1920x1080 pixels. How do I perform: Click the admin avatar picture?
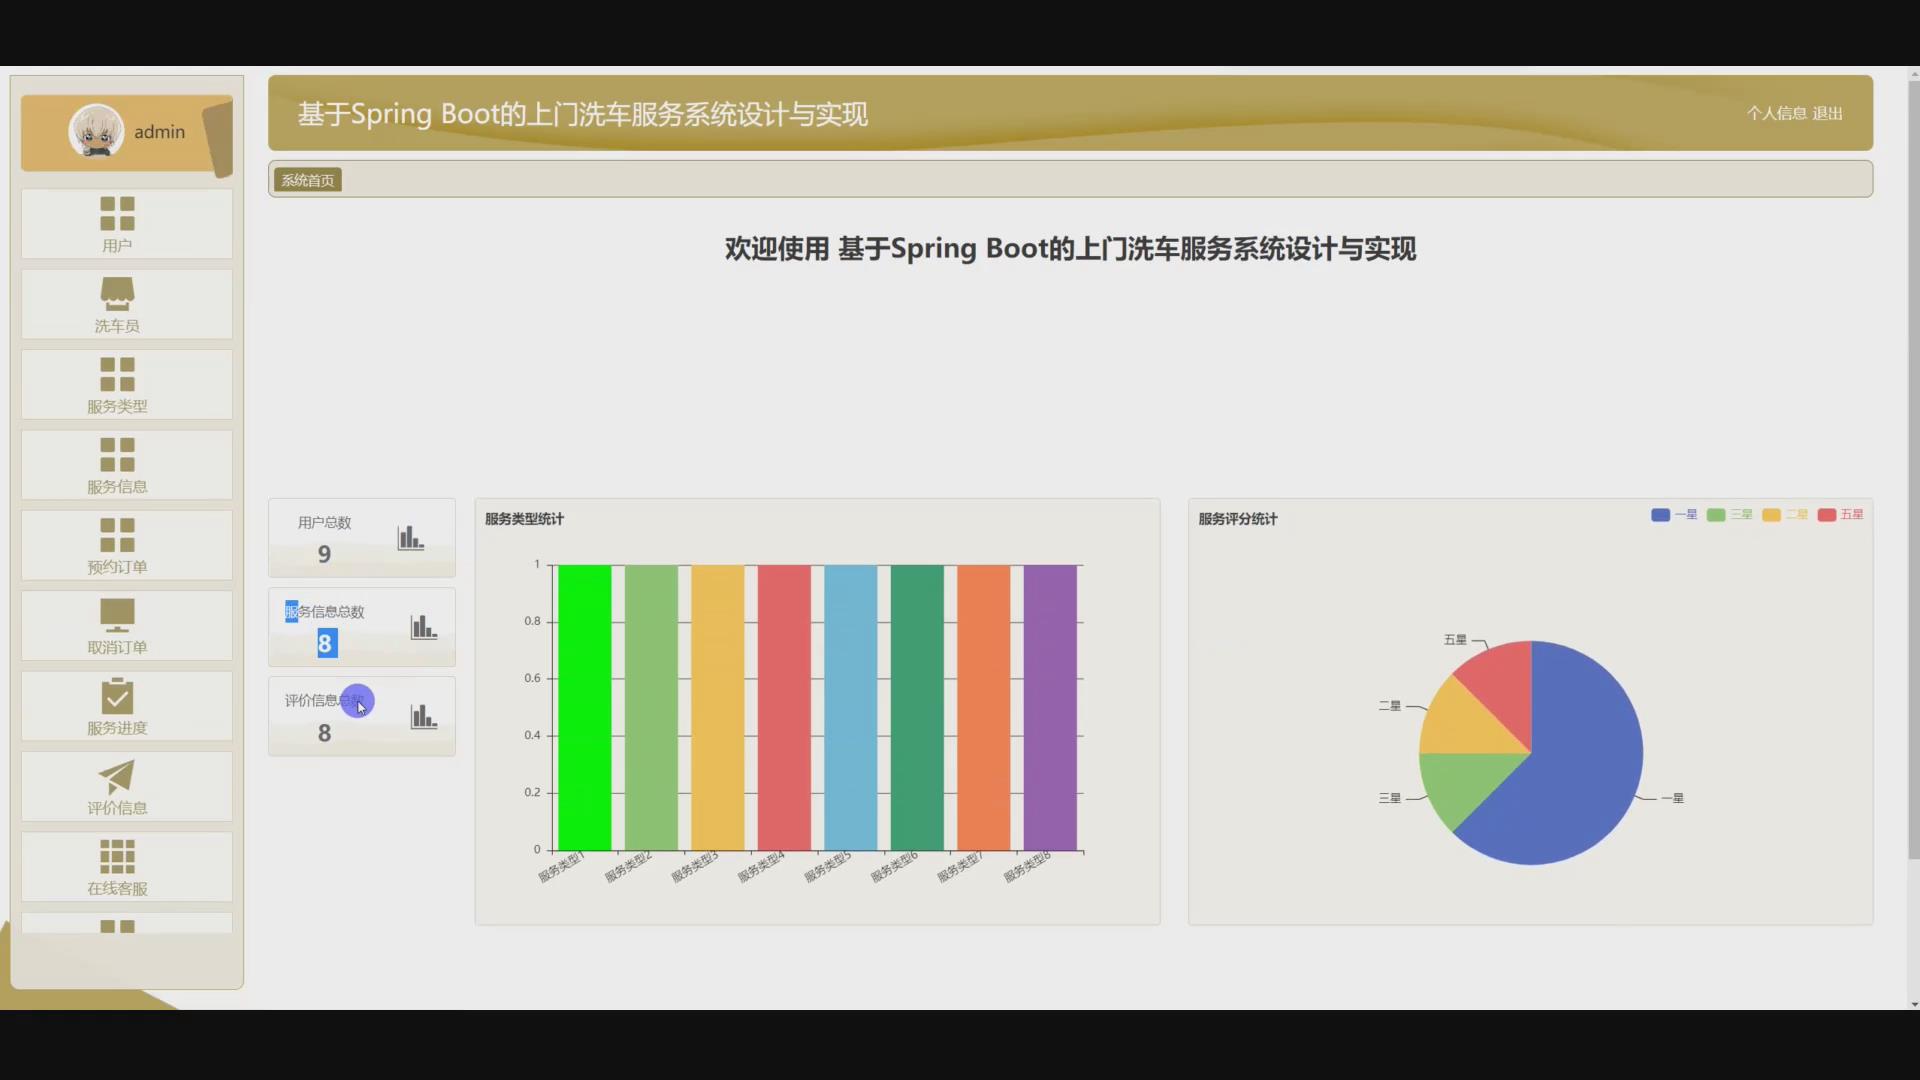coord(96,131)
